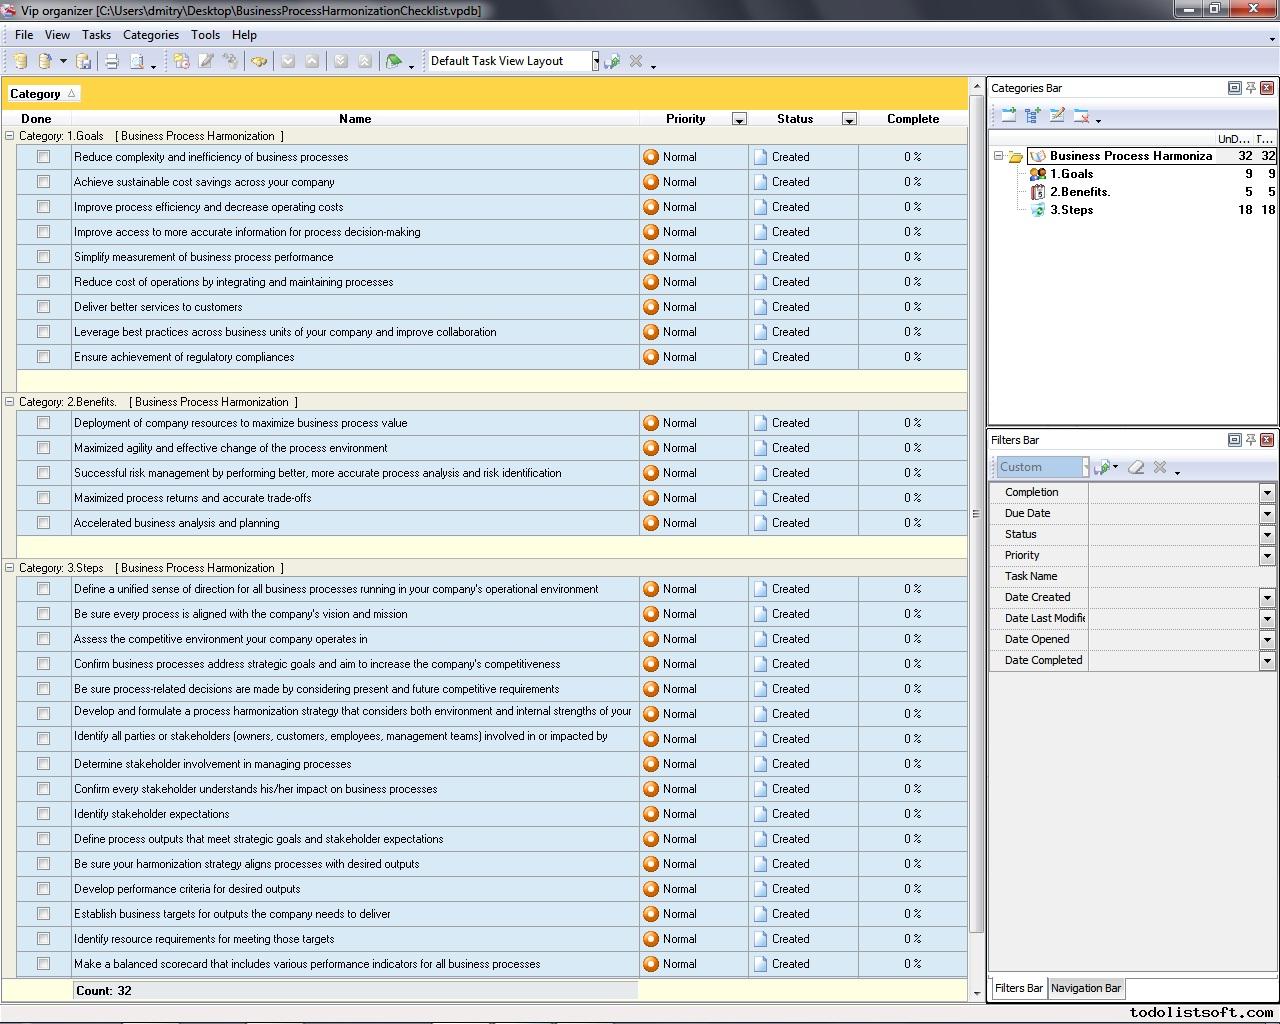Collapse the Category 2.Benefits group

point(8,401)
